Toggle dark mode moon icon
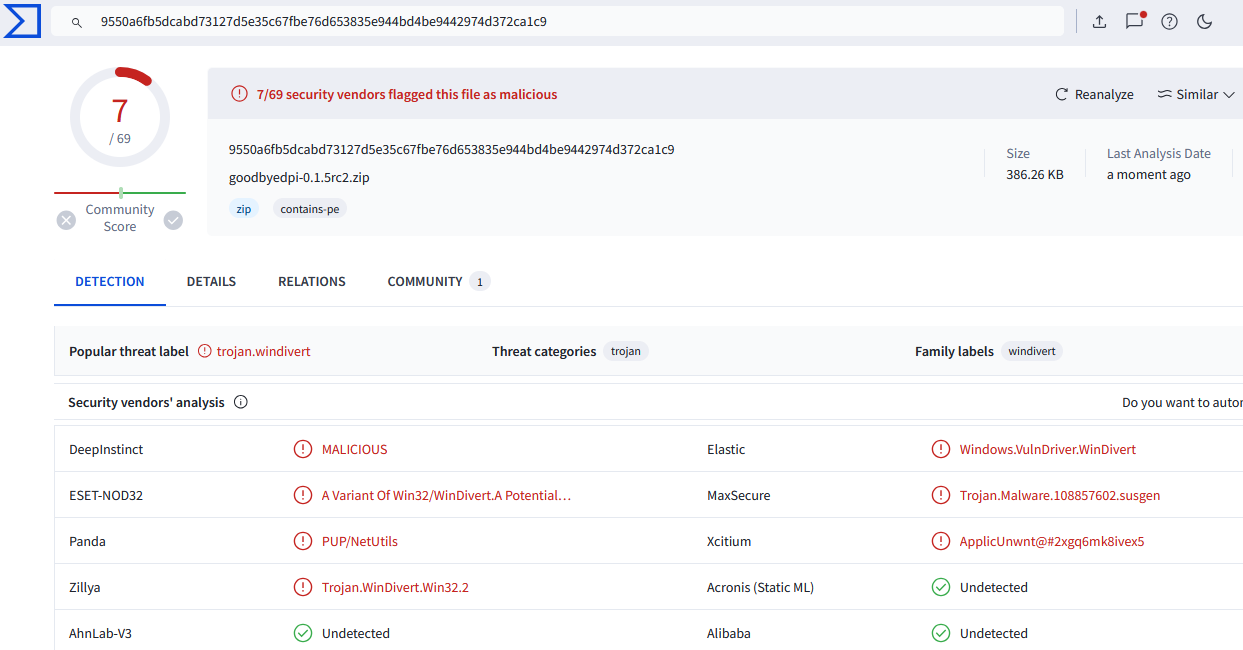The height and width of the screenshot is (650, 1243). [x=1204, y=21]
